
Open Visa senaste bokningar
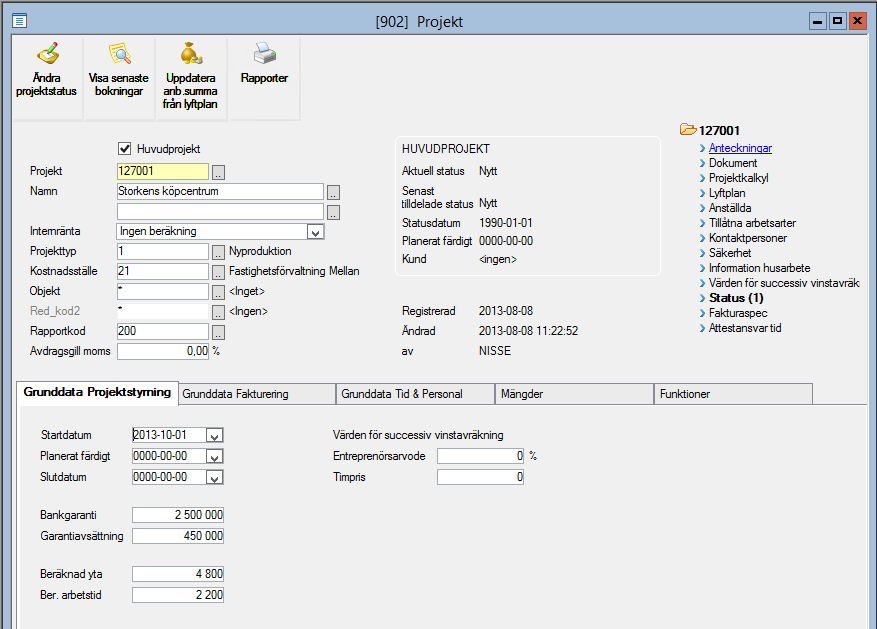click(119, 78)
